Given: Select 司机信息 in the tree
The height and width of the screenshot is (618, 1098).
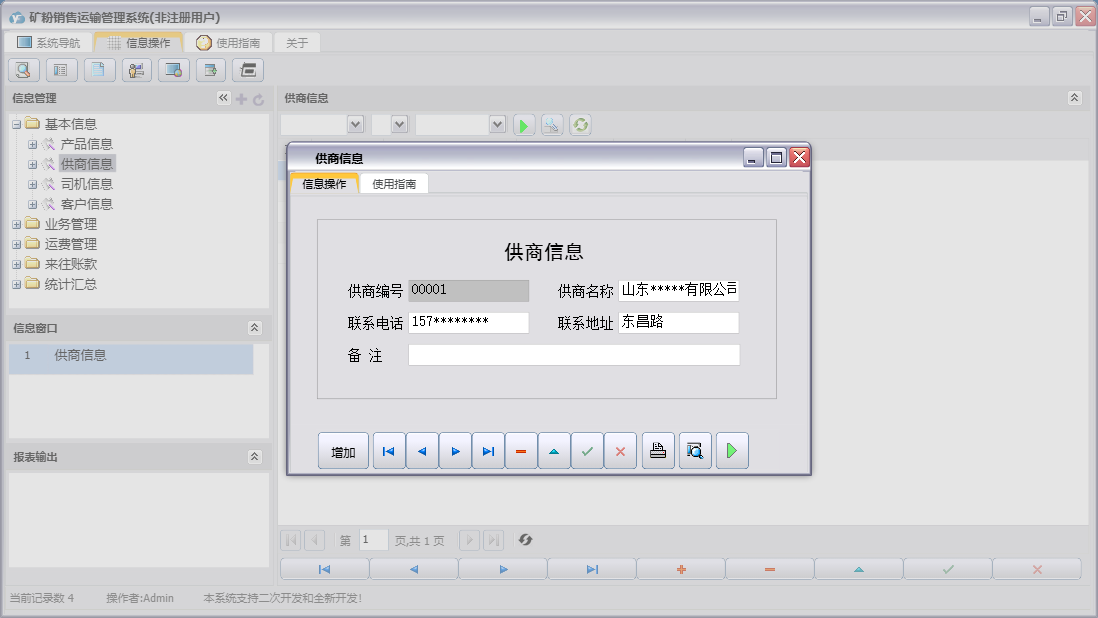Looking at the screenshot, I should 86,184.
